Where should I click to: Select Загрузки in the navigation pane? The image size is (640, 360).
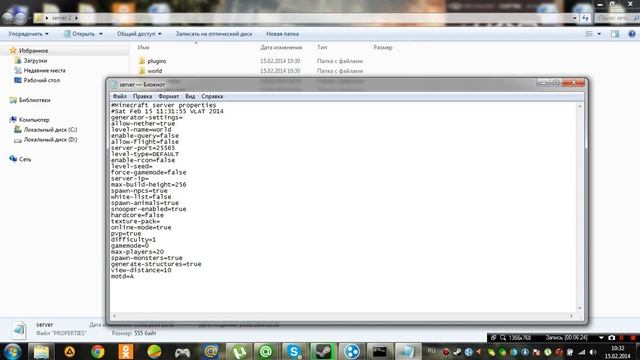point(35,60)
